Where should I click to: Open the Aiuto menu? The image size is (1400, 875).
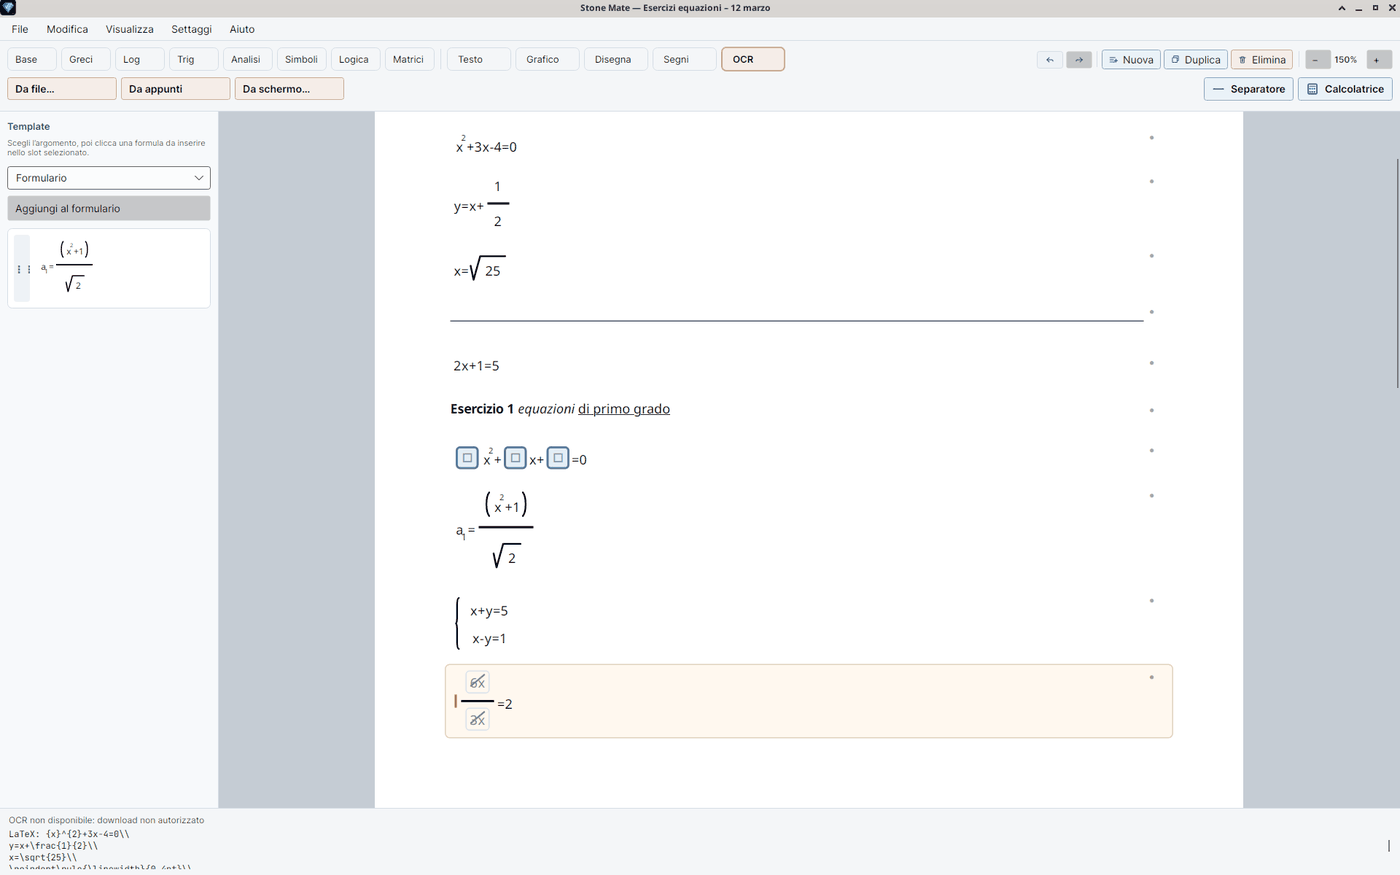coord(242,29)
